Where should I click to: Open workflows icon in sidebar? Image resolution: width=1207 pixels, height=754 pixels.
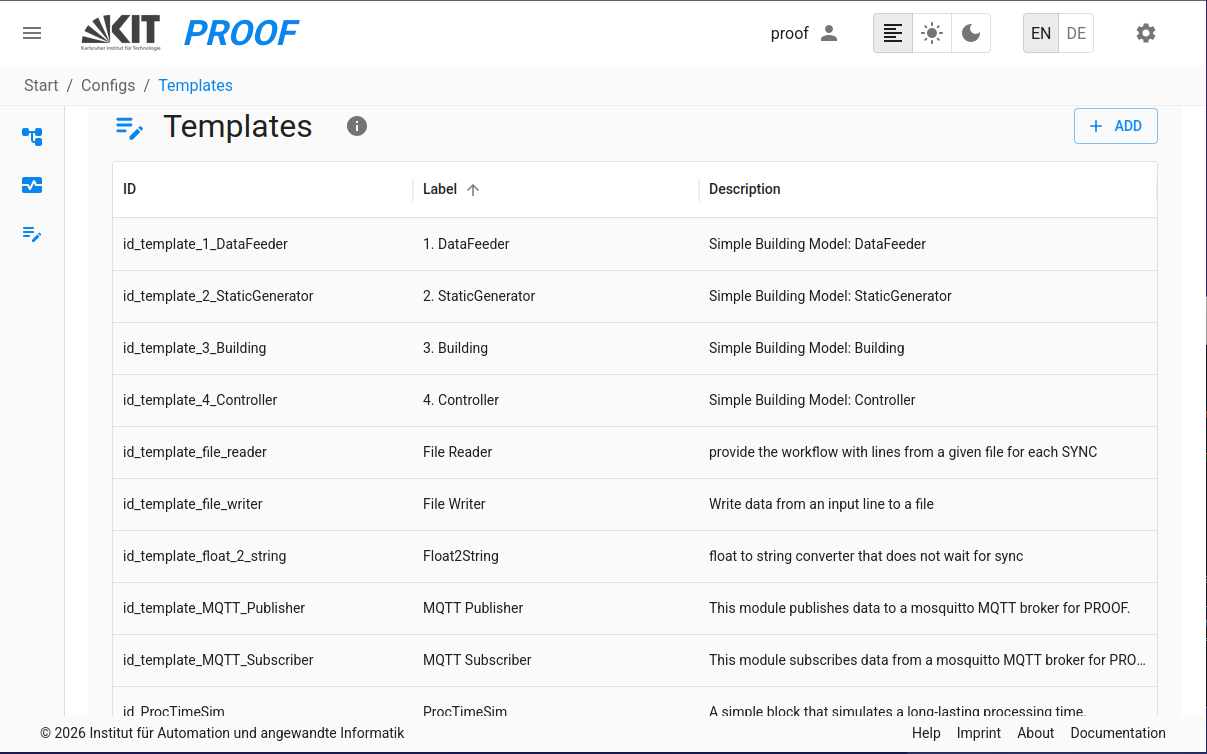(x=32, y=136)
